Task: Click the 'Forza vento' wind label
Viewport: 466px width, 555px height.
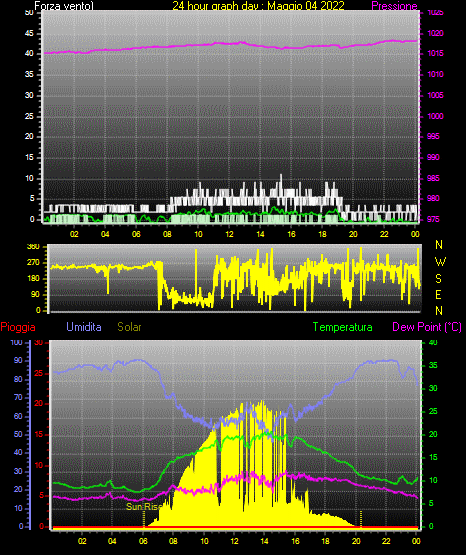Action: click(x=64, y=6)
